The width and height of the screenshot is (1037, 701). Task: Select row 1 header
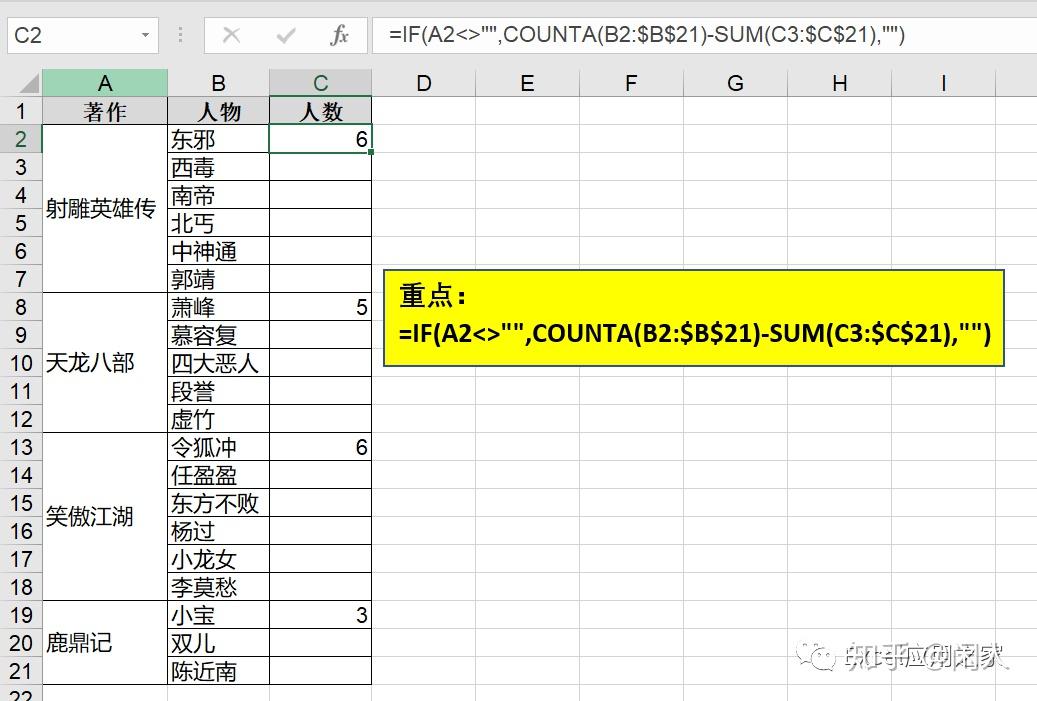pyautogui.click(x=21, y=111)
